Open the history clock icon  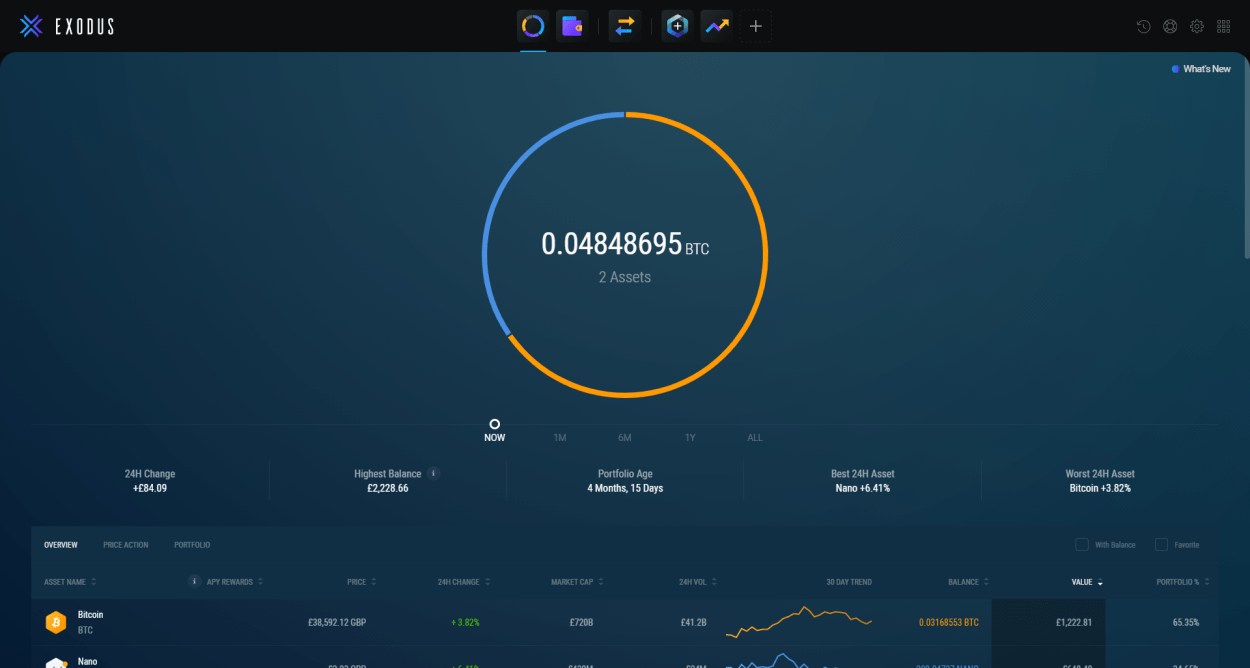click(x=1144, y=27)
